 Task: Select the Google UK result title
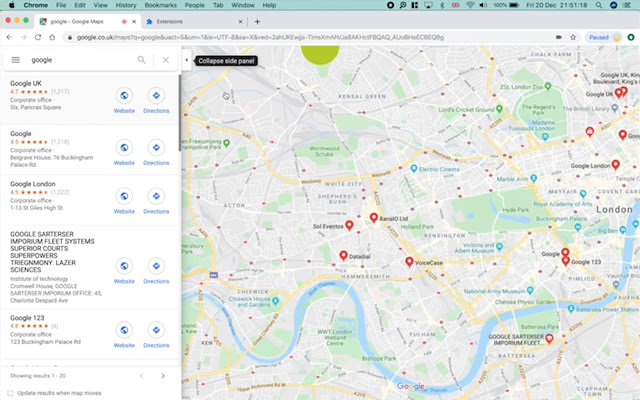tap(26, 83)
